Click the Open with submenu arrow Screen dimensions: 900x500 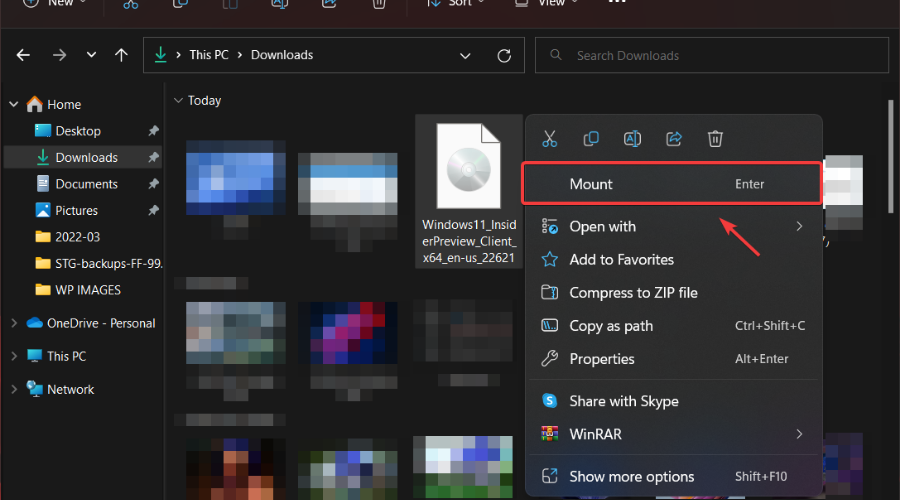click(799, 227)
